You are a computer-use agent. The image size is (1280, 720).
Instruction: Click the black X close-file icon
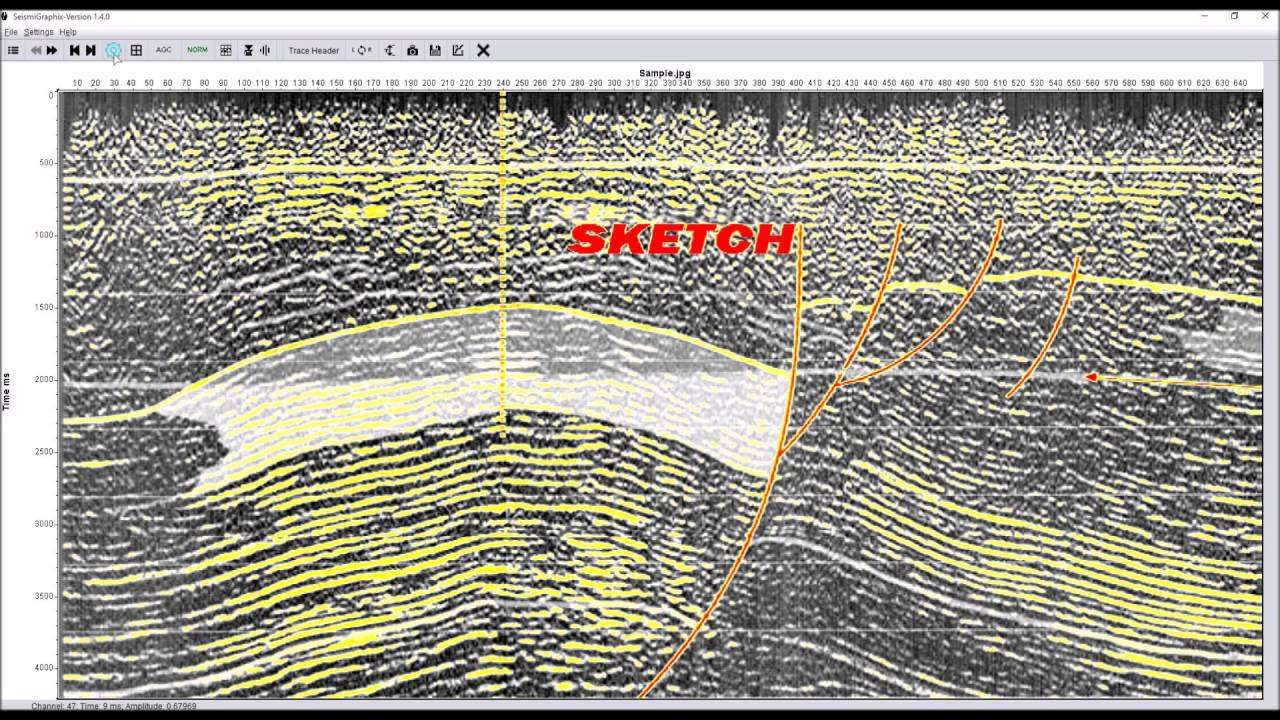click(x=483, y=50)
